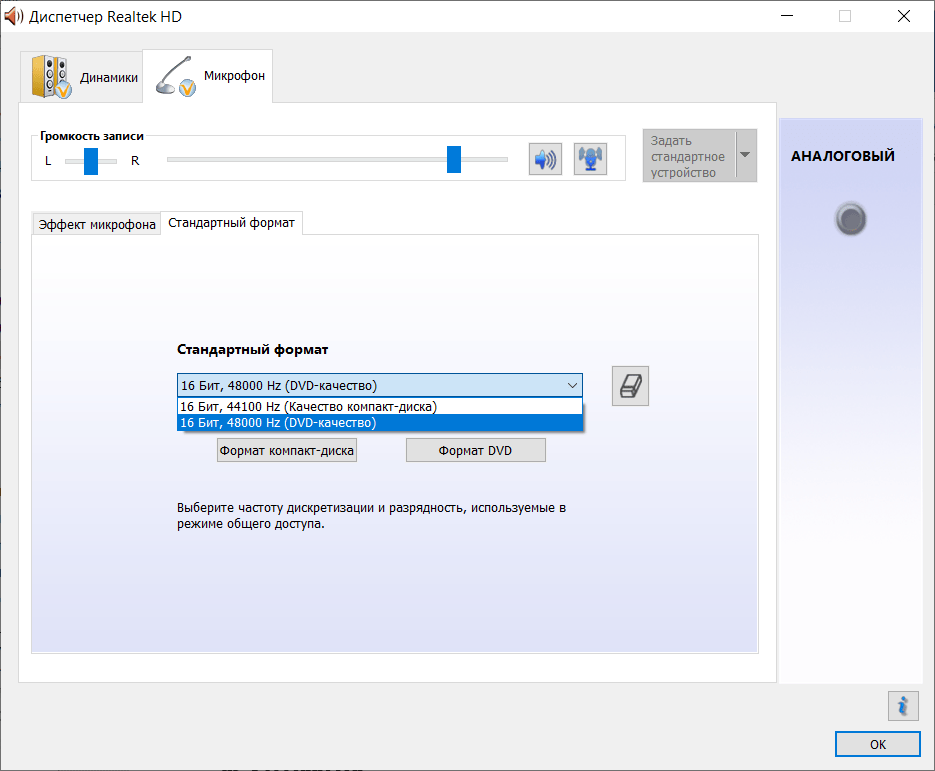Open the info icon near OK
935x771 pixels.
(x=903, y=705)
